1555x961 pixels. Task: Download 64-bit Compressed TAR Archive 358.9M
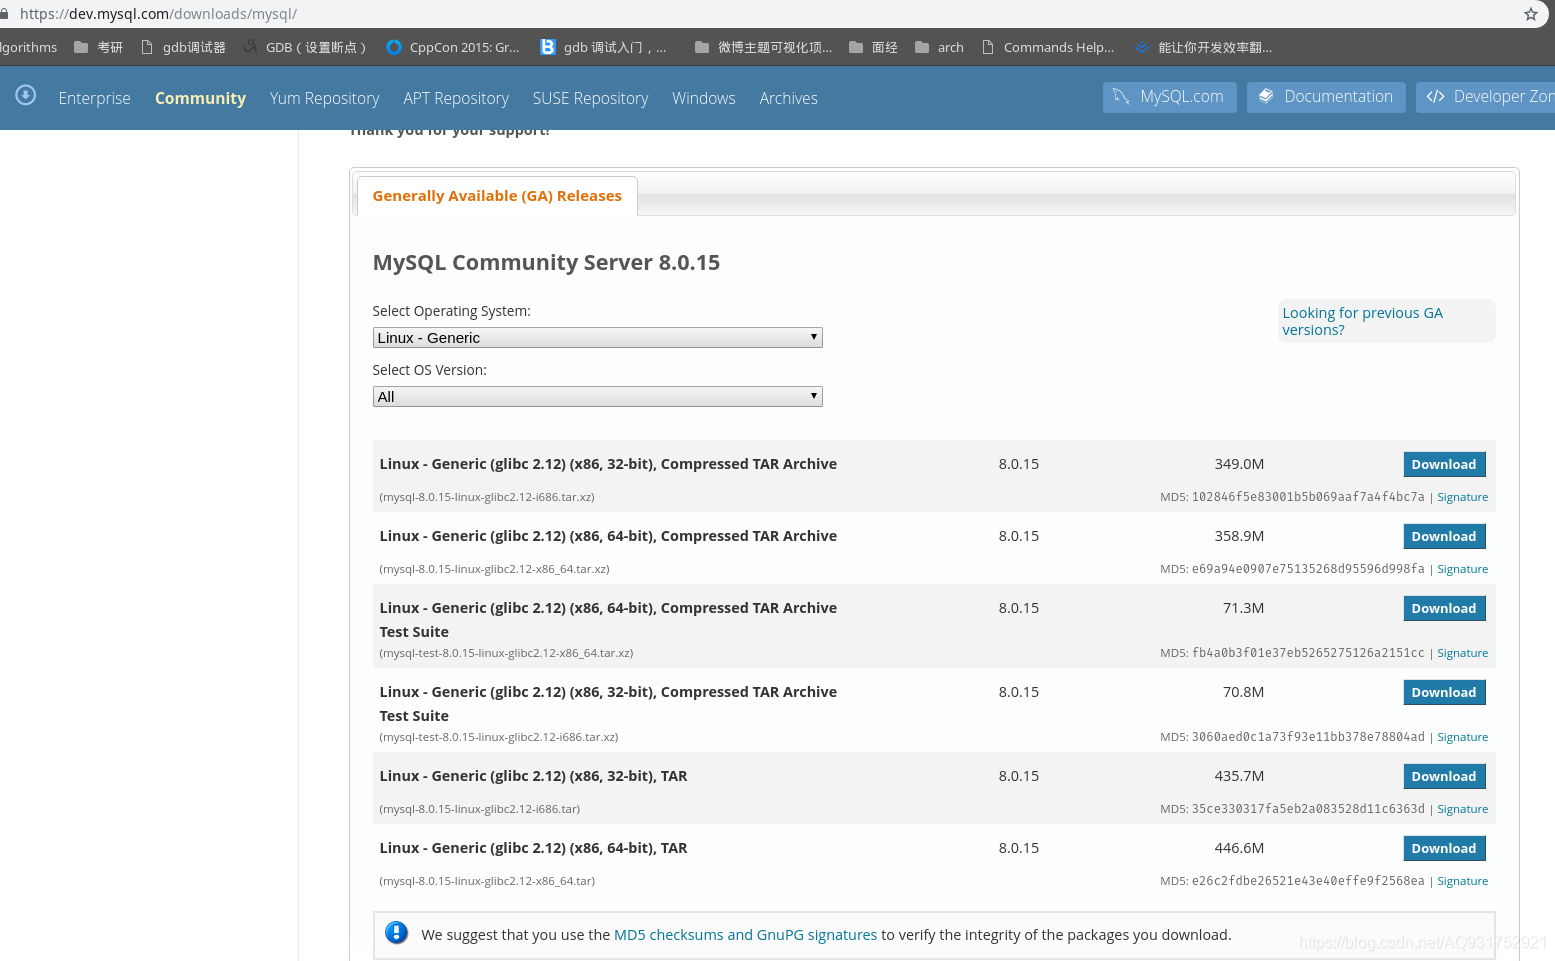pyautogui.click(x=1444, y=536)
